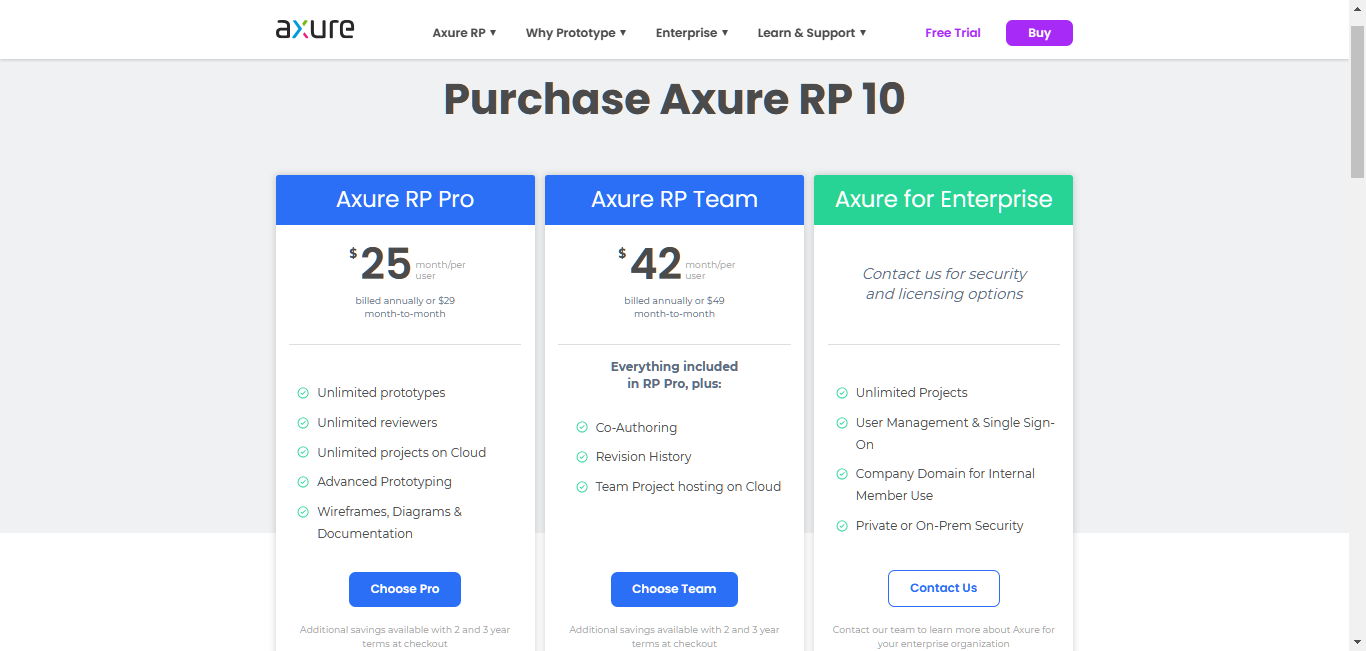Click 'Contact us for security and licensing options'
1366x651 pixels.
coord(944,284)
